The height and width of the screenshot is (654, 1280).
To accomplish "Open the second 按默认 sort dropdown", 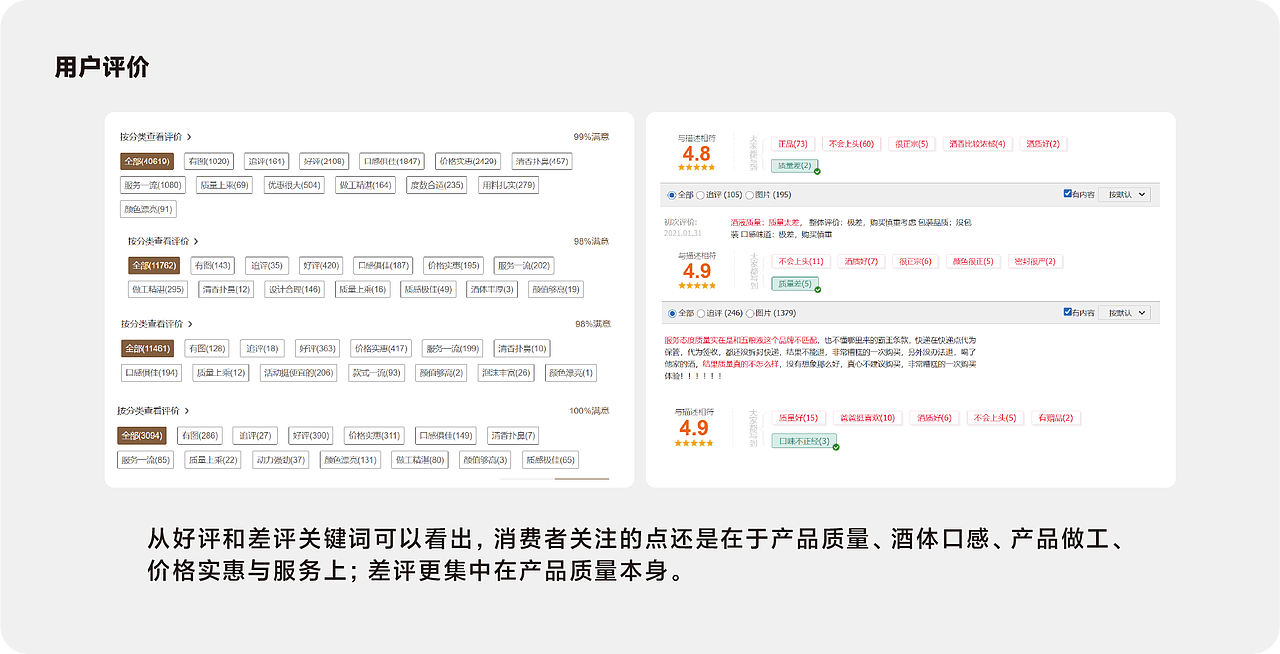I will tap(1124, 312).
